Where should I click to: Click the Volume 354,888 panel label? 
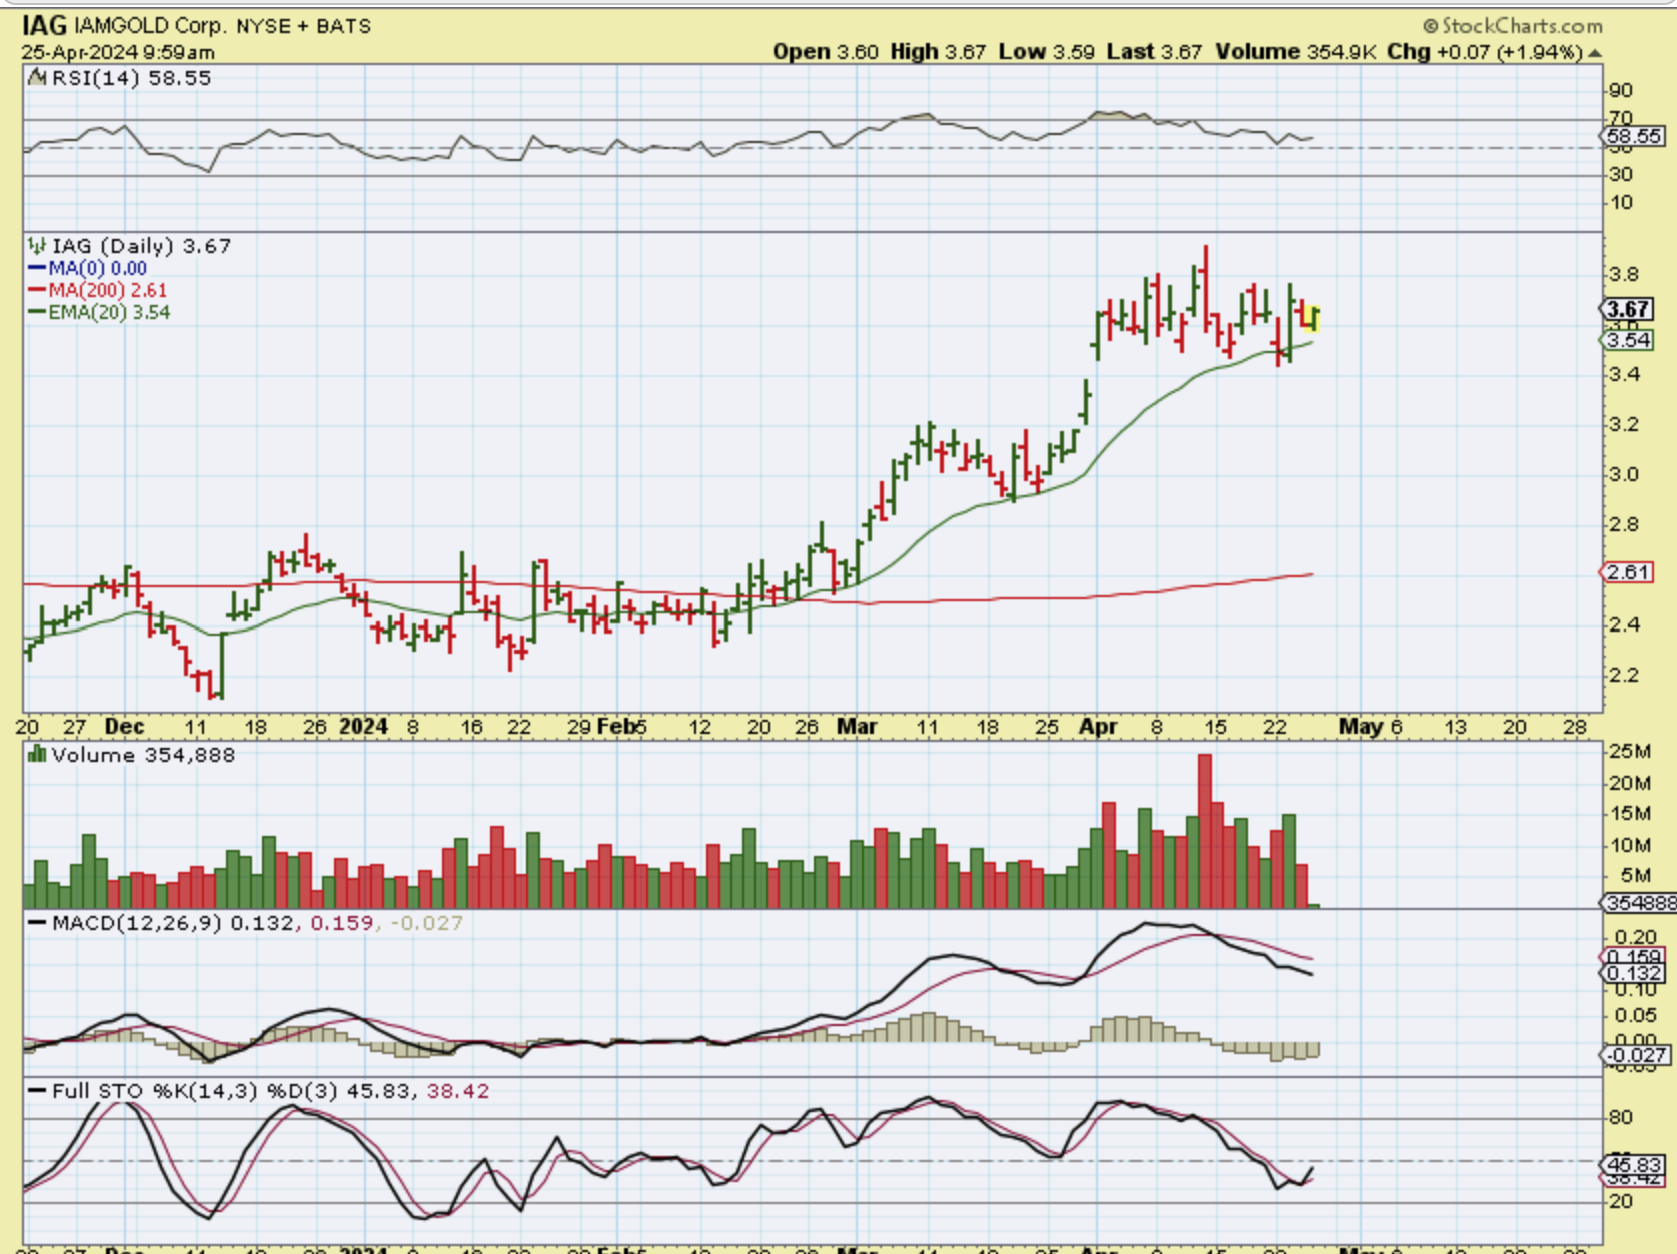[x=143, y=754]
